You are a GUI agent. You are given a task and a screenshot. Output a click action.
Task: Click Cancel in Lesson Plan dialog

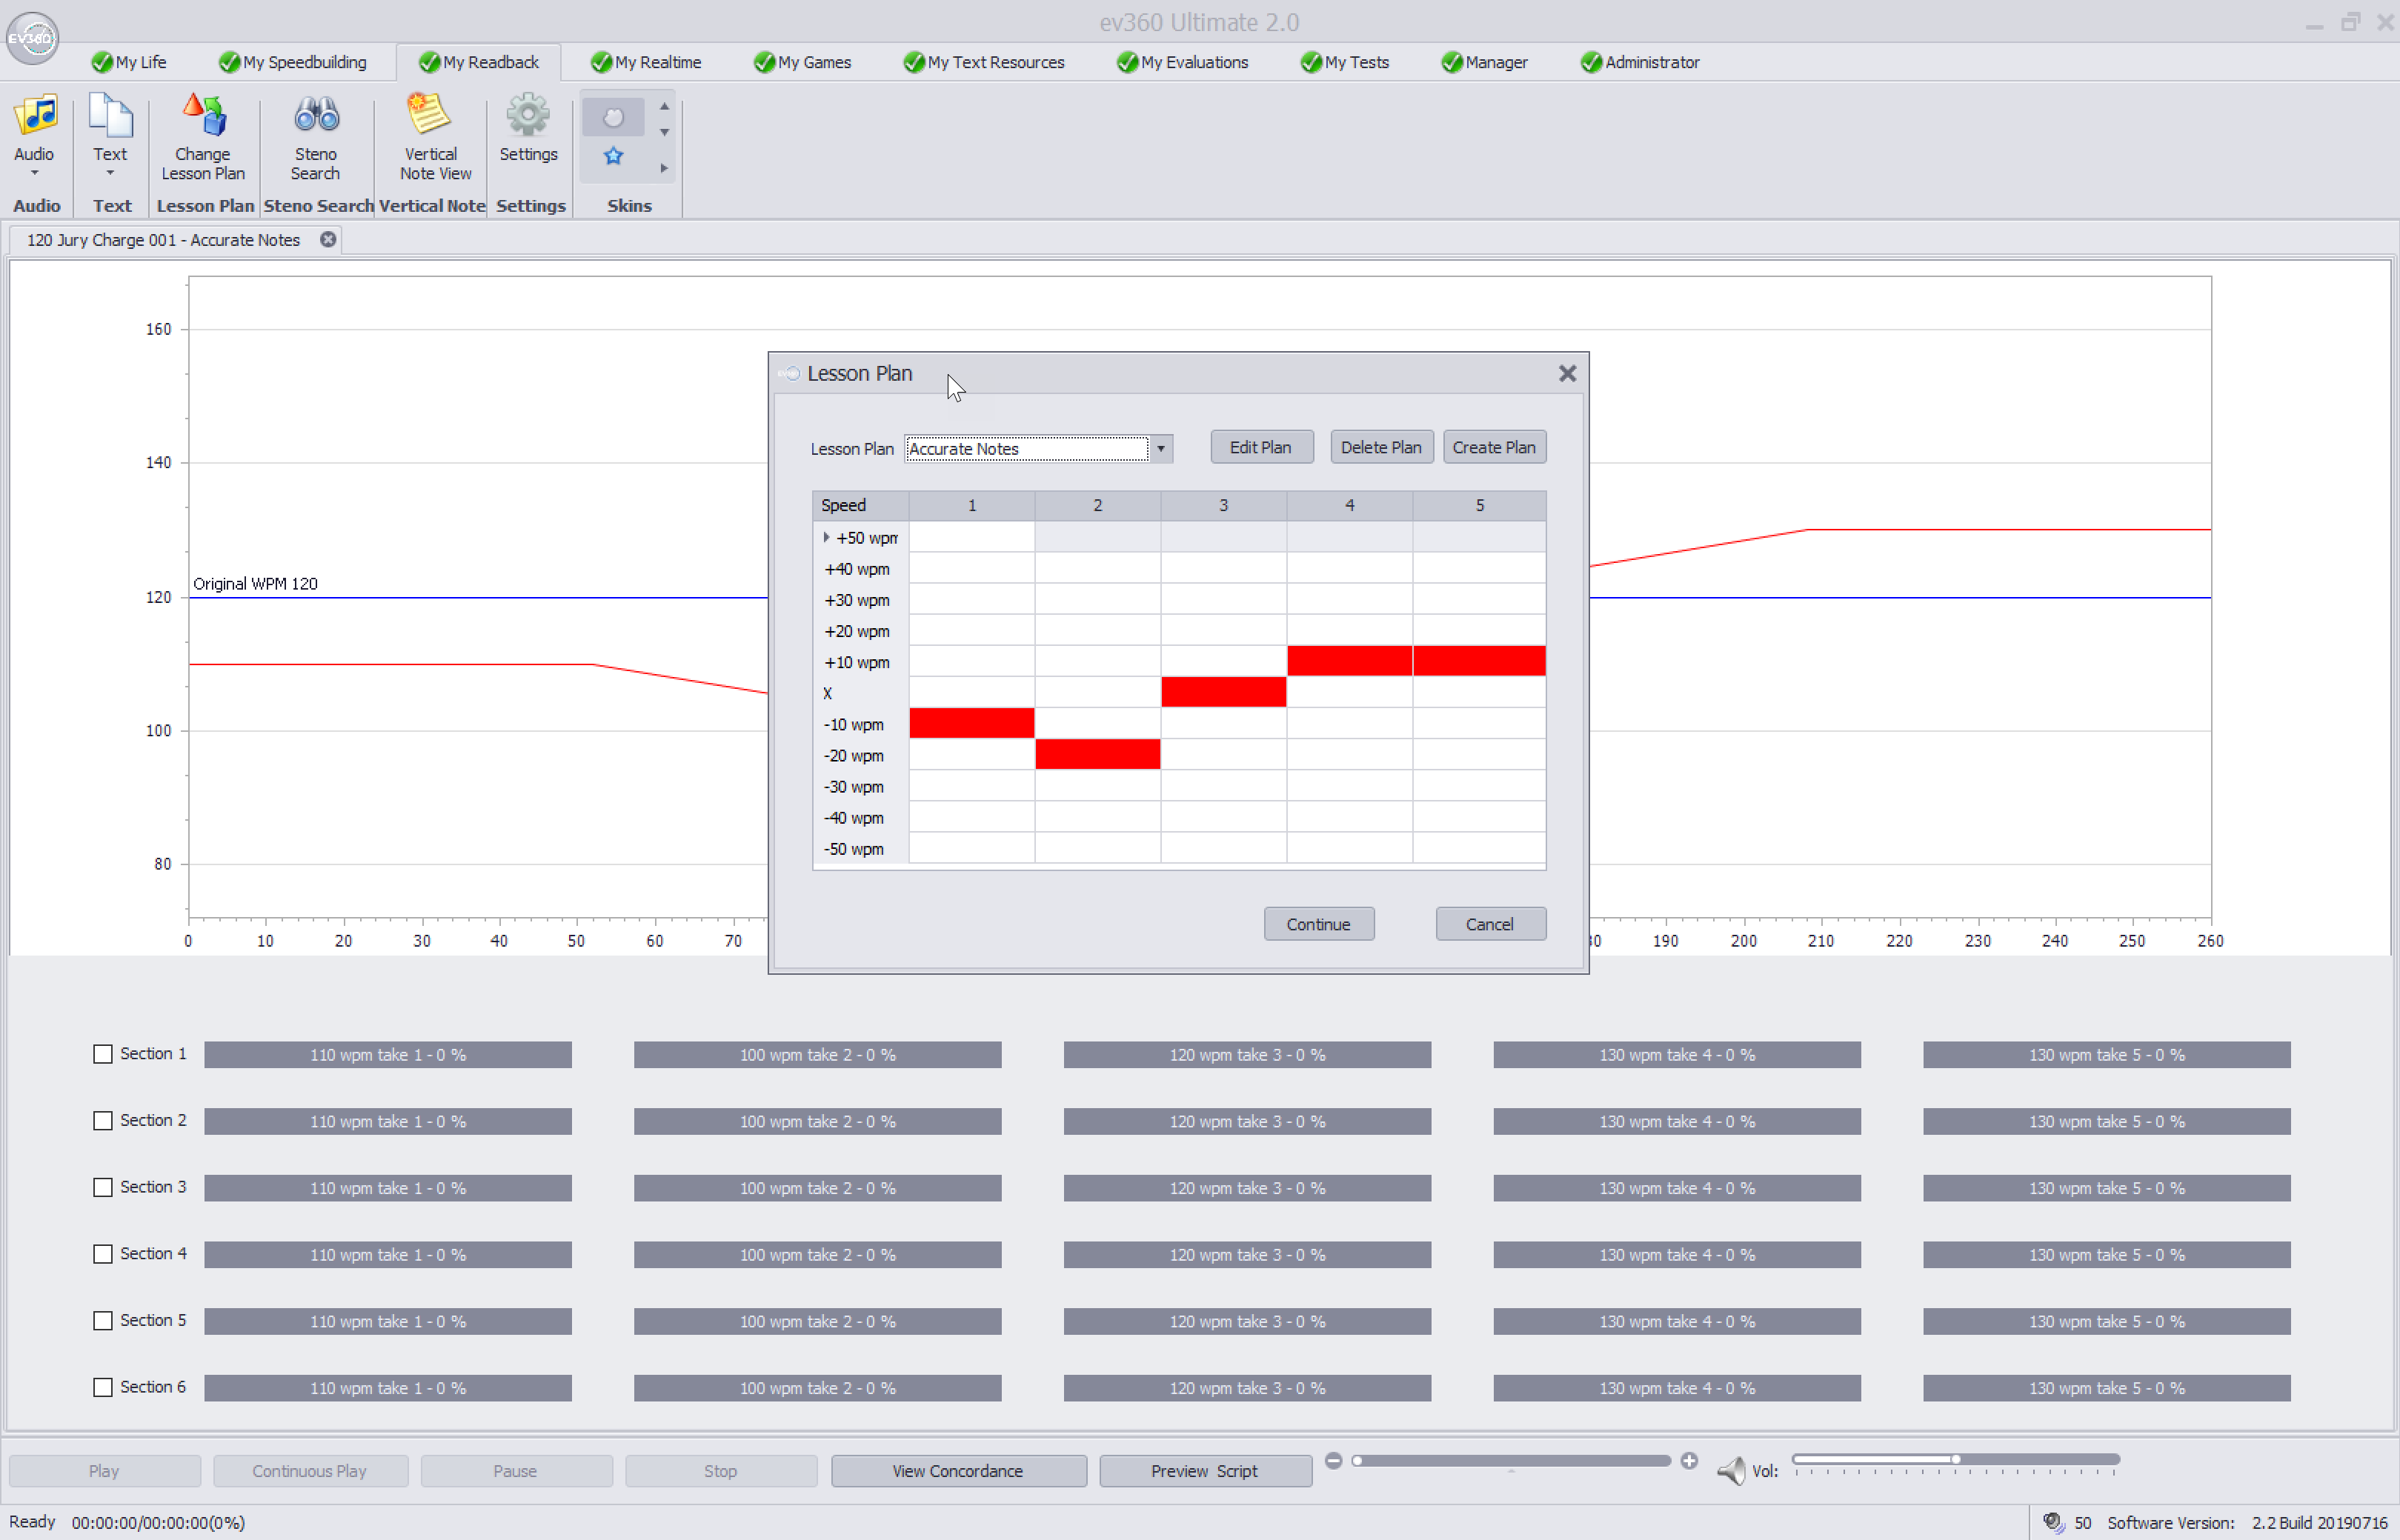pyautogui.click(x=1490, y=924)
